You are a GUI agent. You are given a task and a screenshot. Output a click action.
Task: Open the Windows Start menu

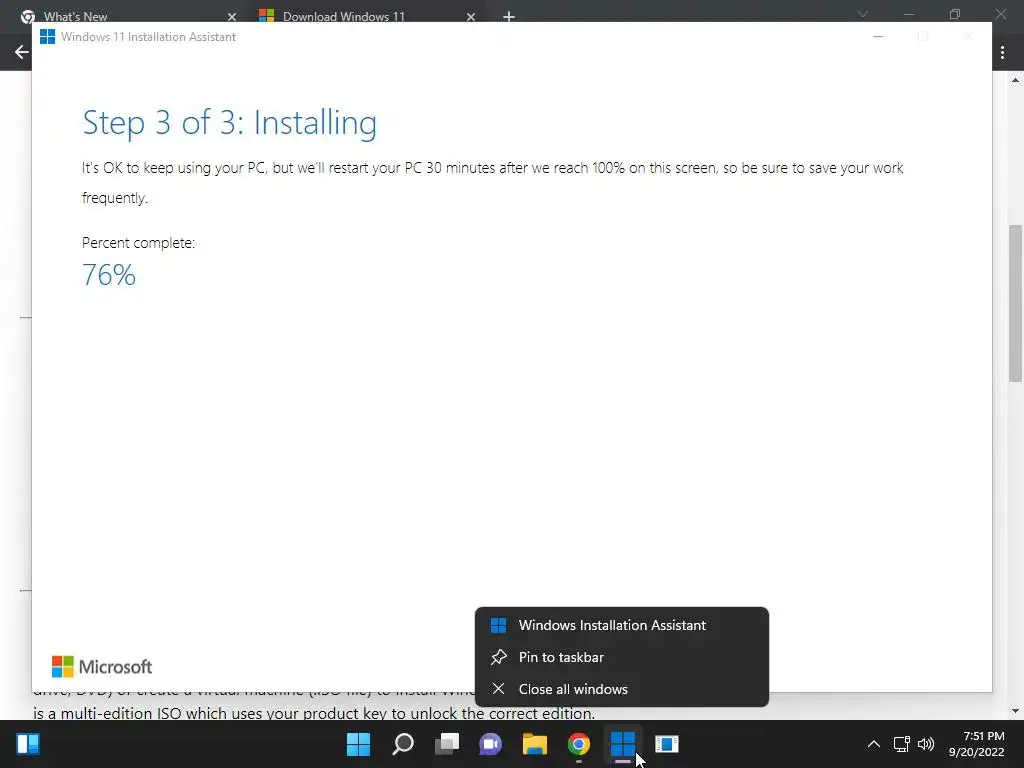point(359,744)
